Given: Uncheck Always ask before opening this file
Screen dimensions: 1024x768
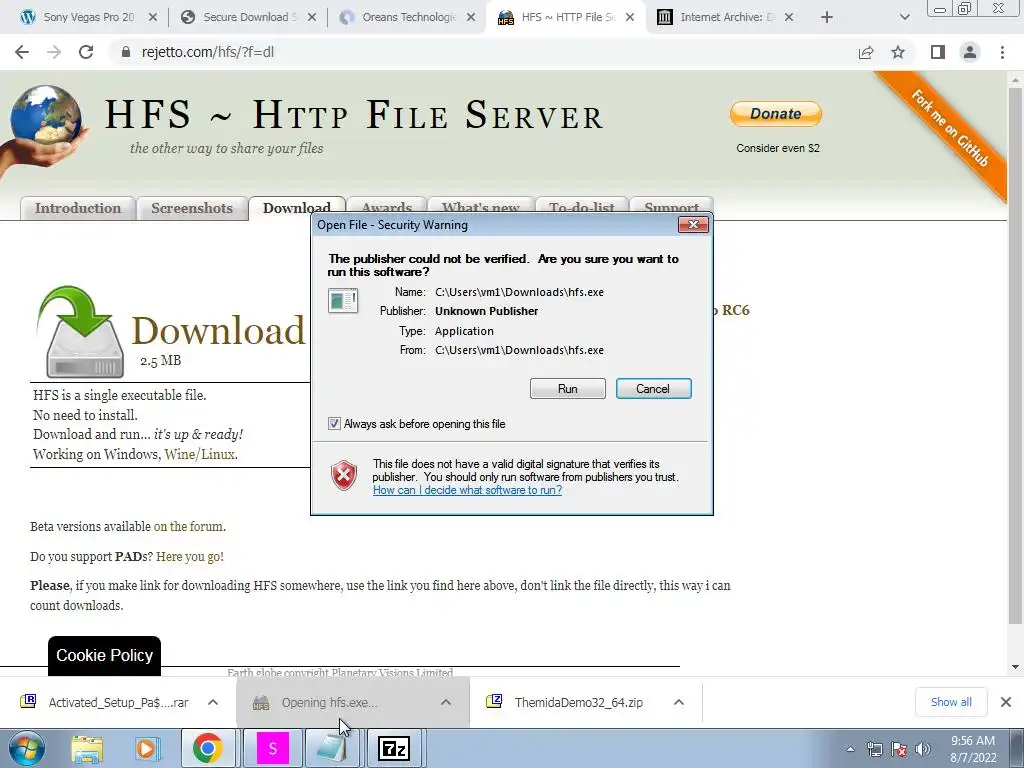Looking at the screenshot, I should tap(334, 424).
